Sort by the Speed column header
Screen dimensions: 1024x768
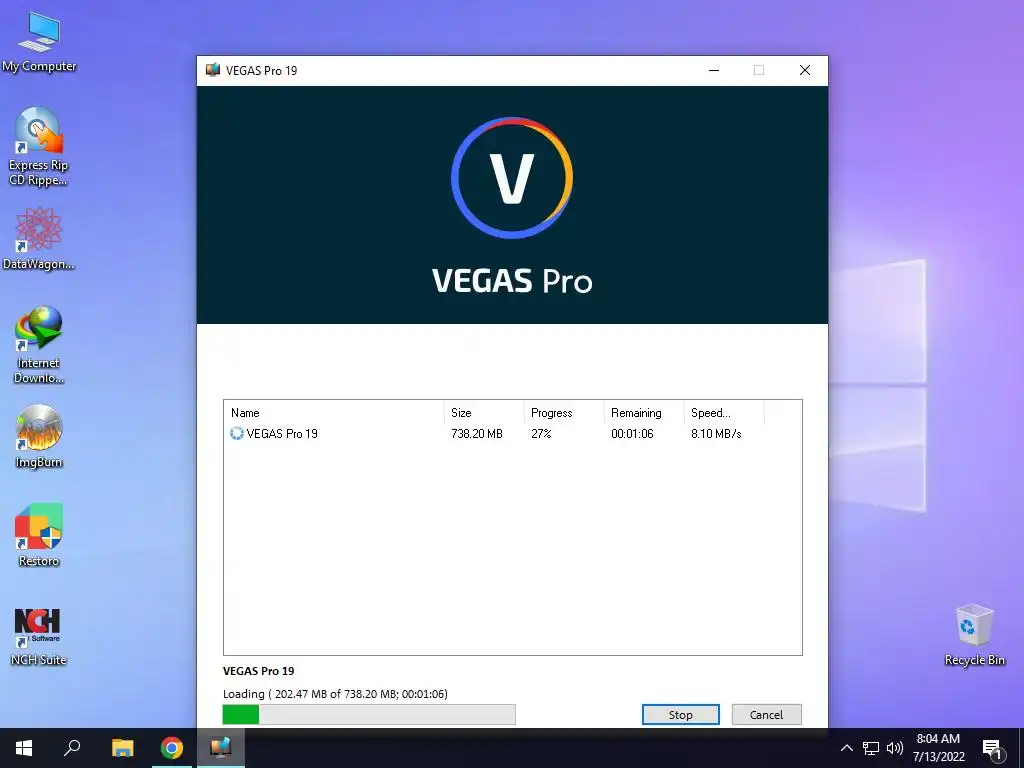(x=724, y=413)
